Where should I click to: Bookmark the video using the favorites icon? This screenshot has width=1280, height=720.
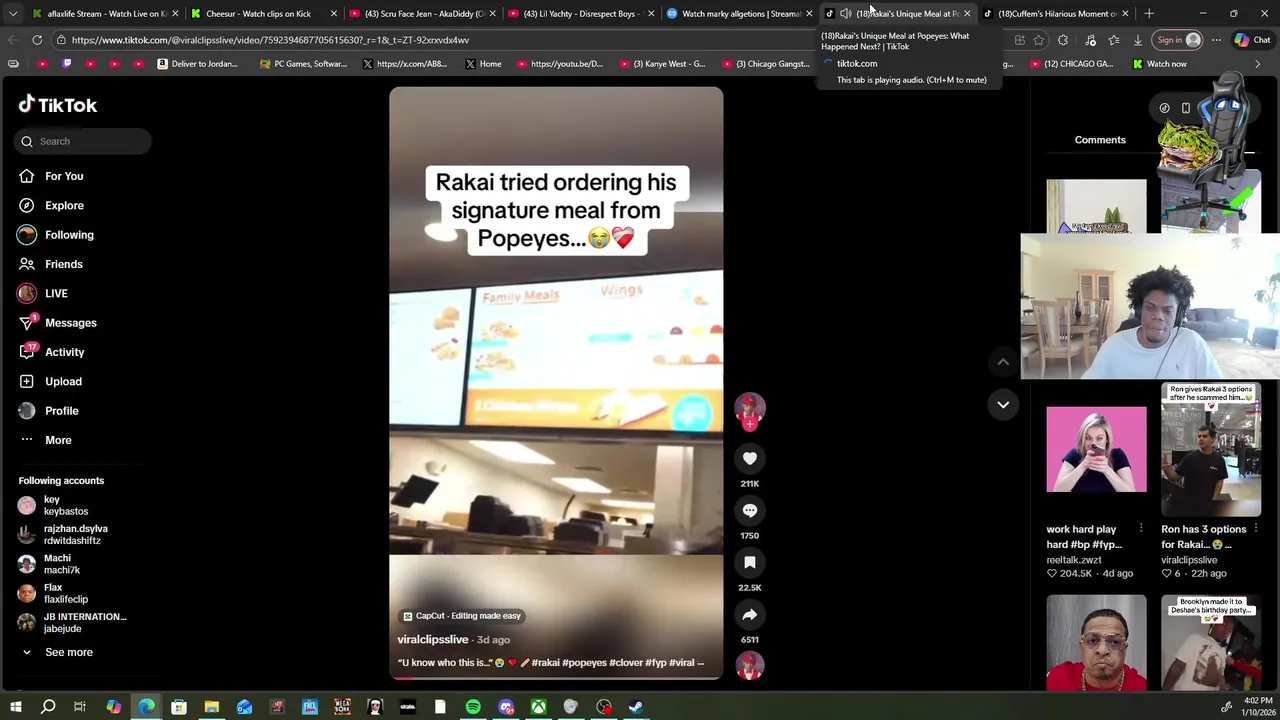tap(750, 562)
